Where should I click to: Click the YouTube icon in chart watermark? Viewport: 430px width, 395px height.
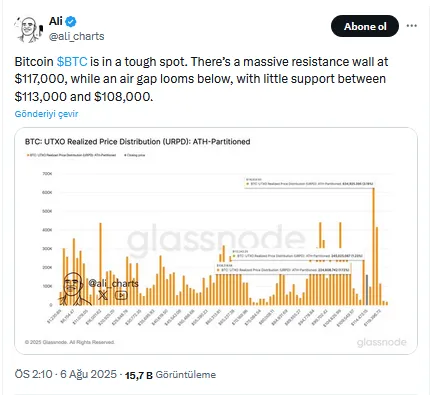click(121, 295)
